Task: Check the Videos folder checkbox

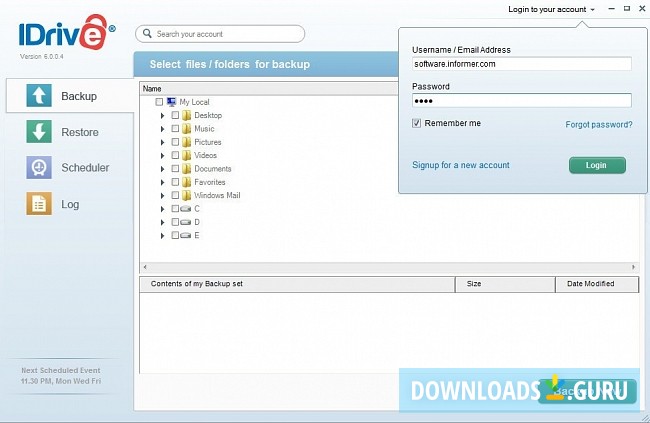Action: point(175,155)
